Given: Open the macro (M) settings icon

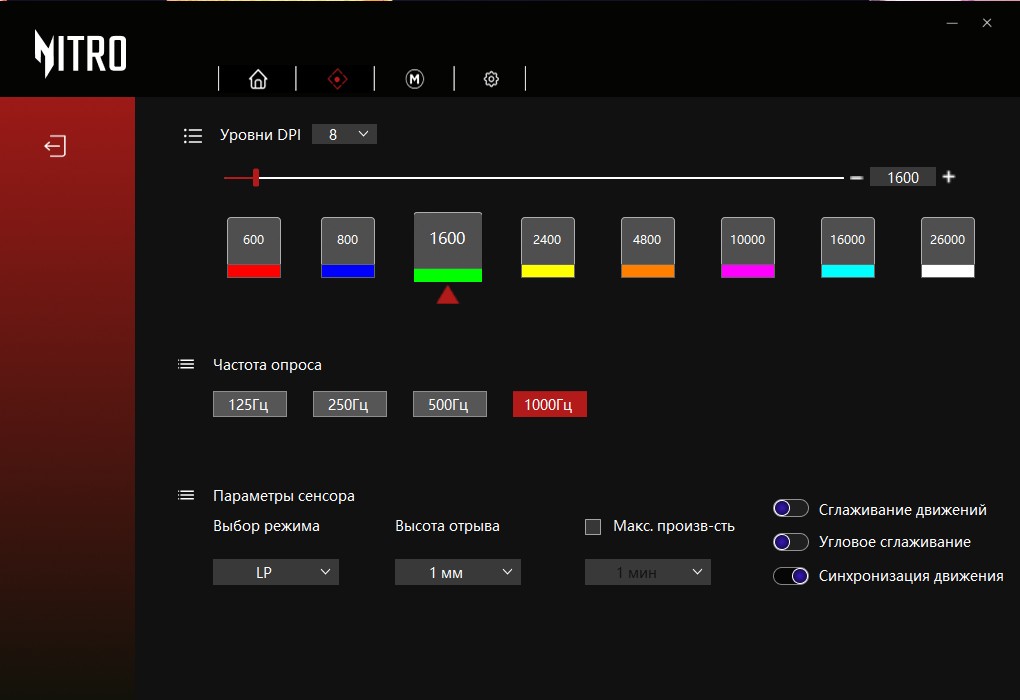Looking at the screenshot, I should point(414,79).
